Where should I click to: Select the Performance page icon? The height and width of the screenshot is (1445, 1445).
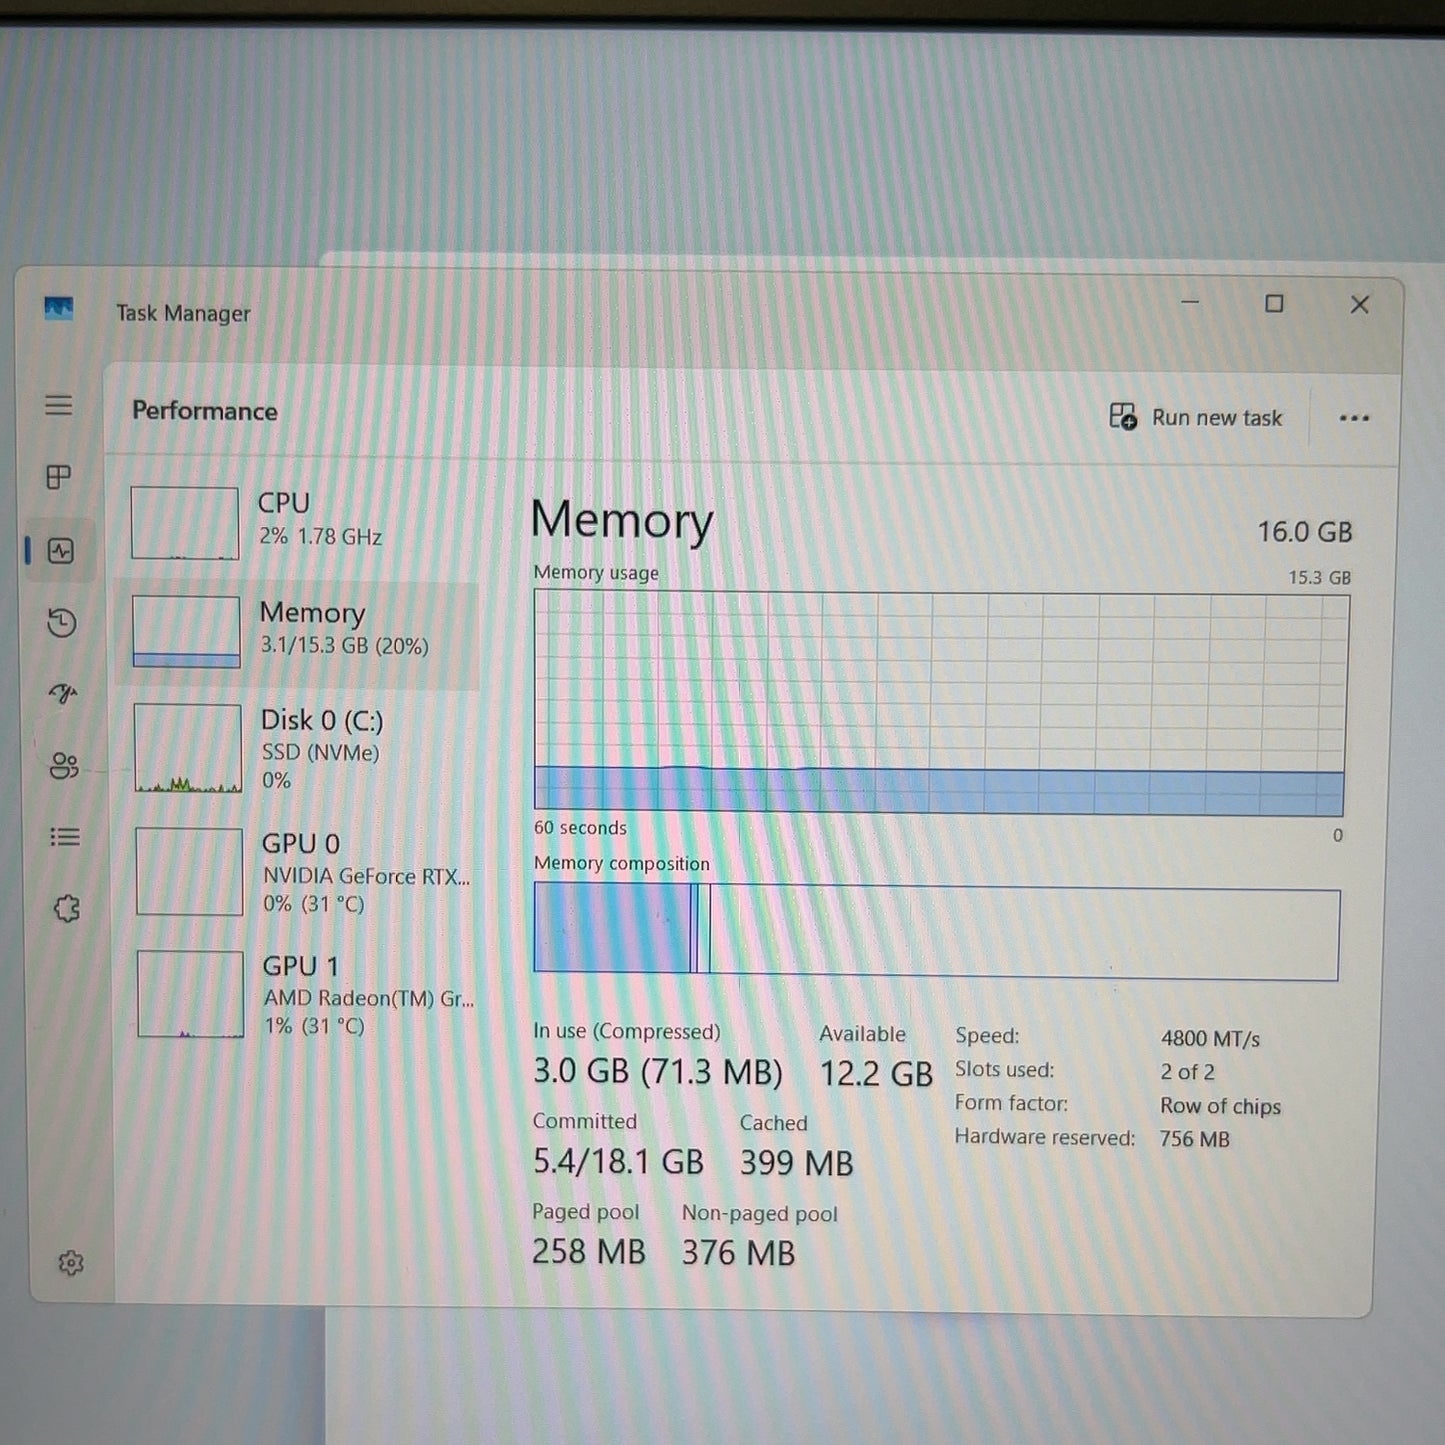tap(61, 551)
